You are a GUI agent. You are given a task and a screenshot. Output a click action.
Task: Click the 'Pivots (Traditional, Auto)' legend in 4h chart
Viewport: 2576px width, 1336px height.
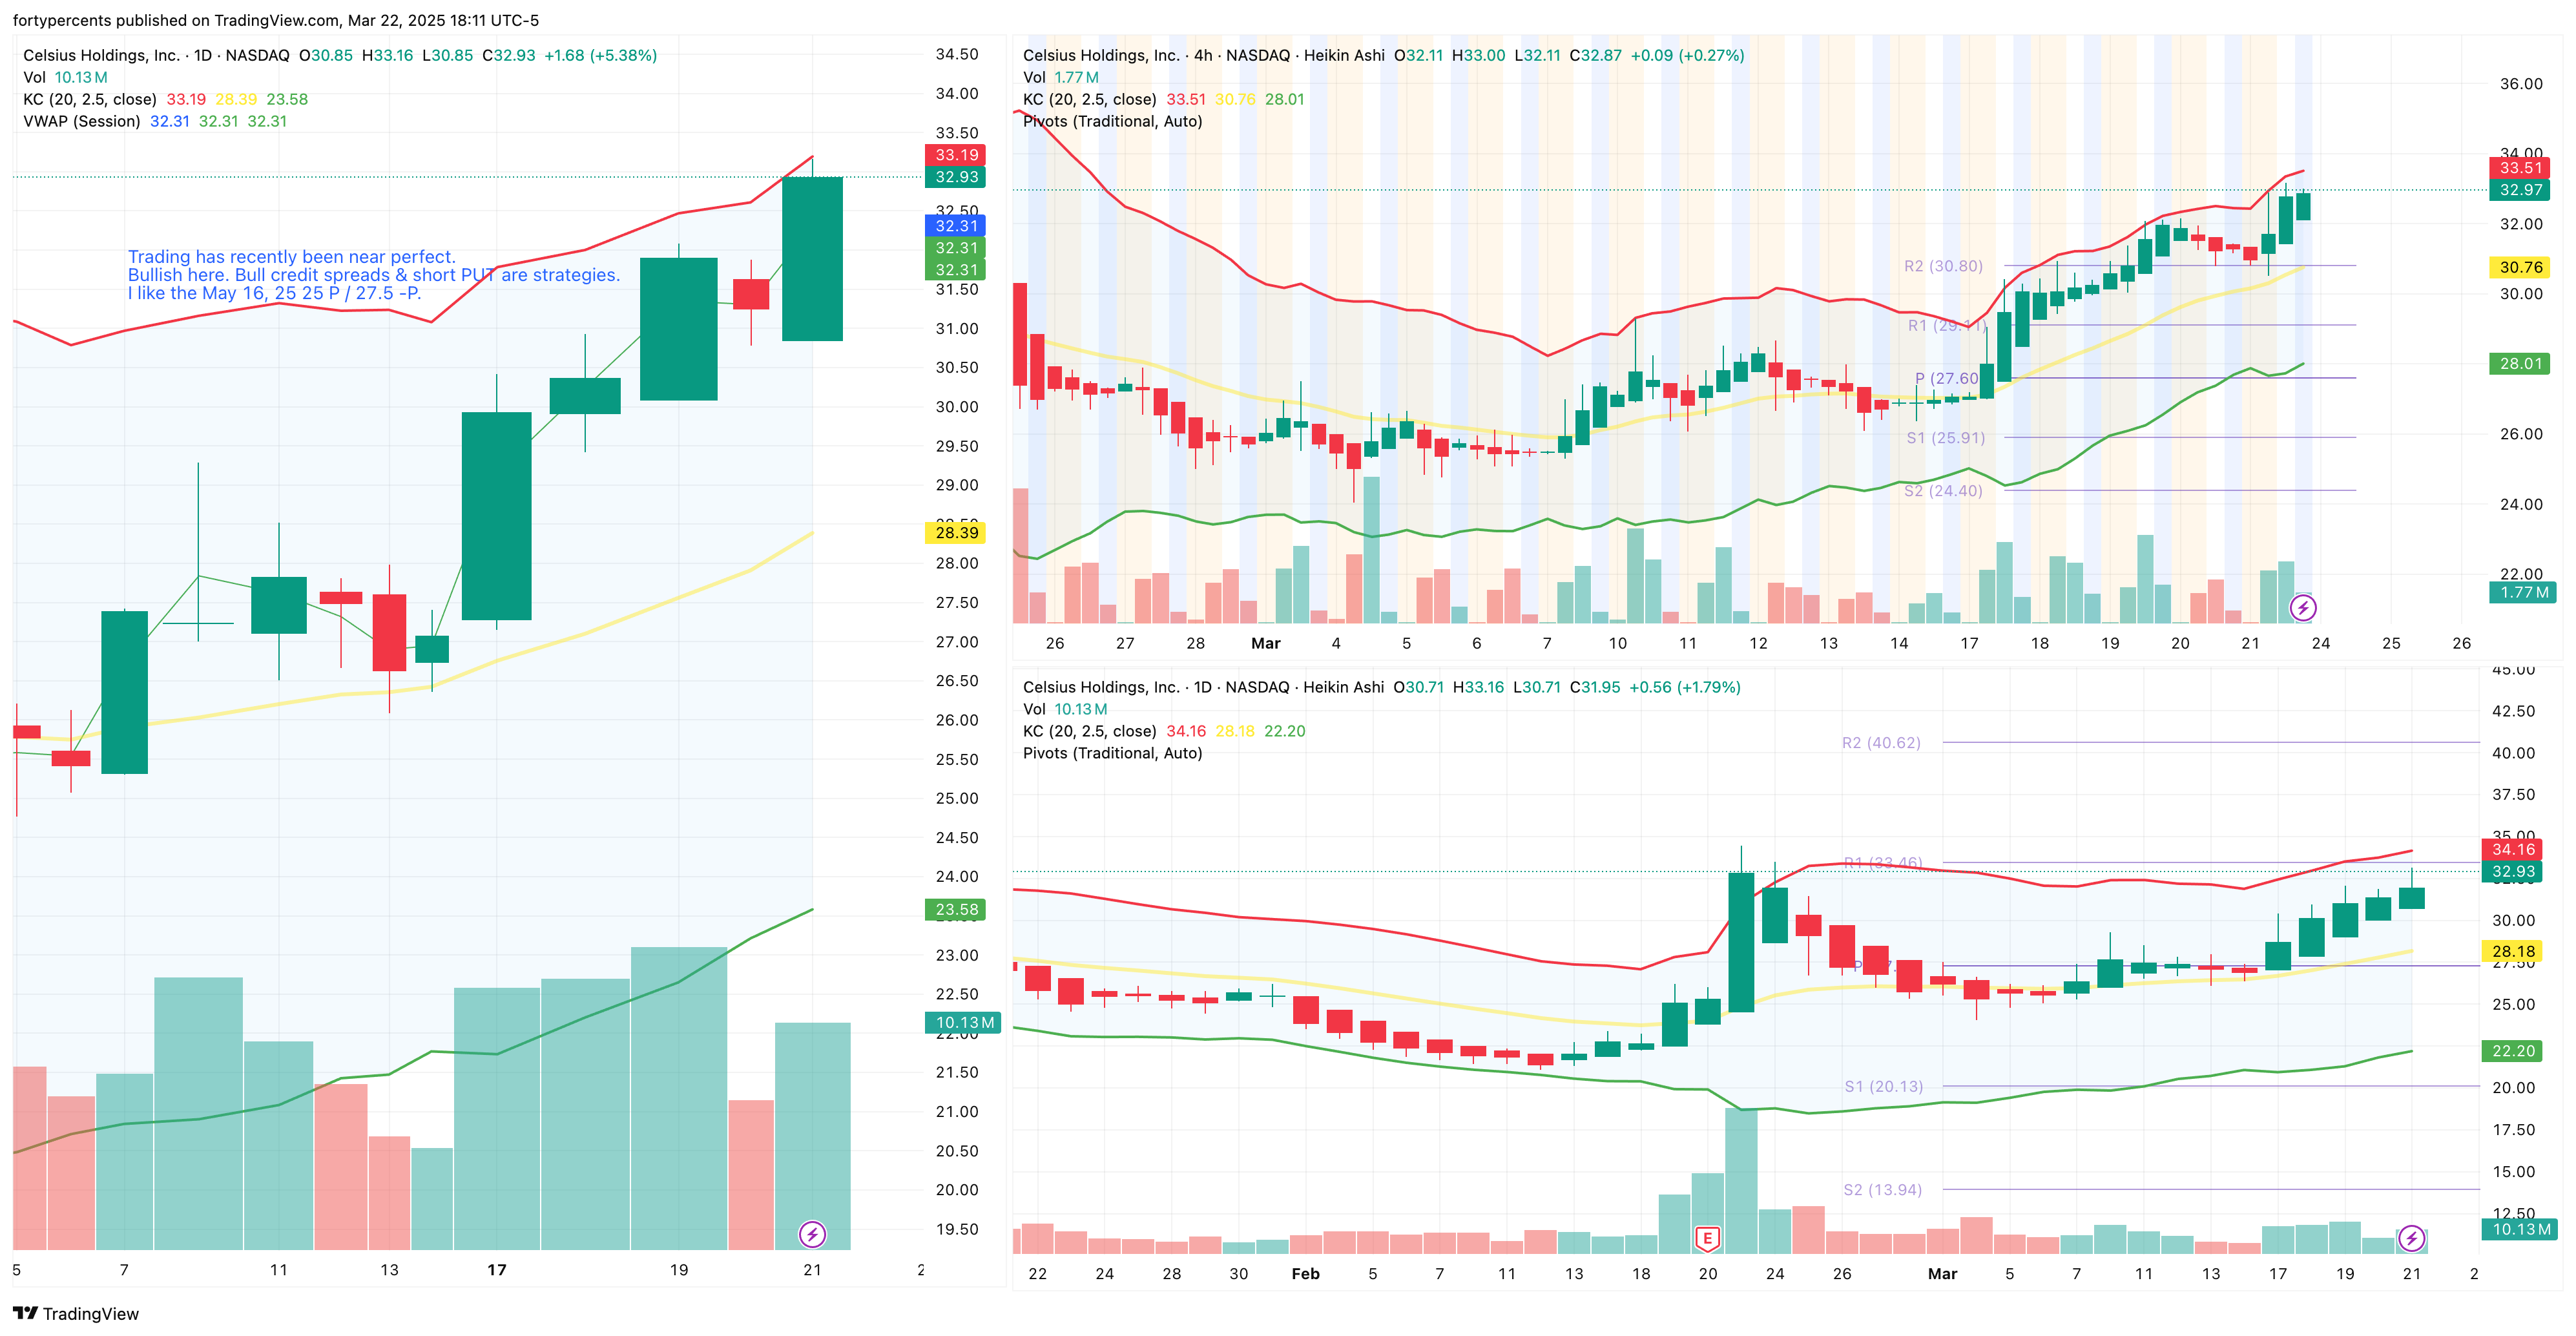[x=1112, y=121]
